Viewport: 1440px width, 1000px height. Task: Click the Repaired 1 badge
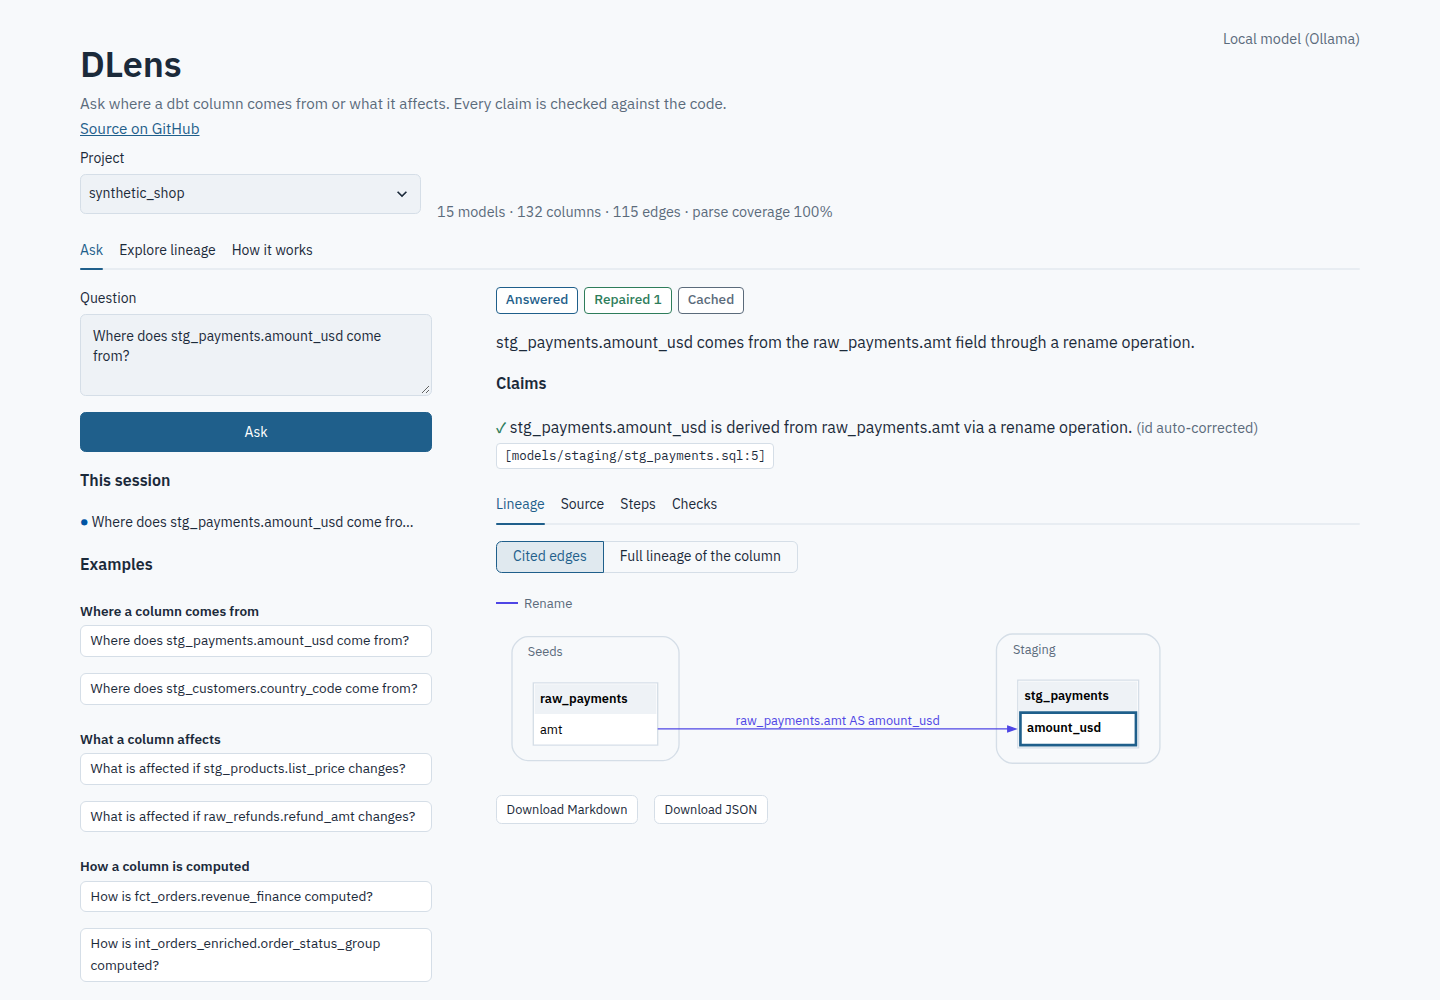[628, 300]
